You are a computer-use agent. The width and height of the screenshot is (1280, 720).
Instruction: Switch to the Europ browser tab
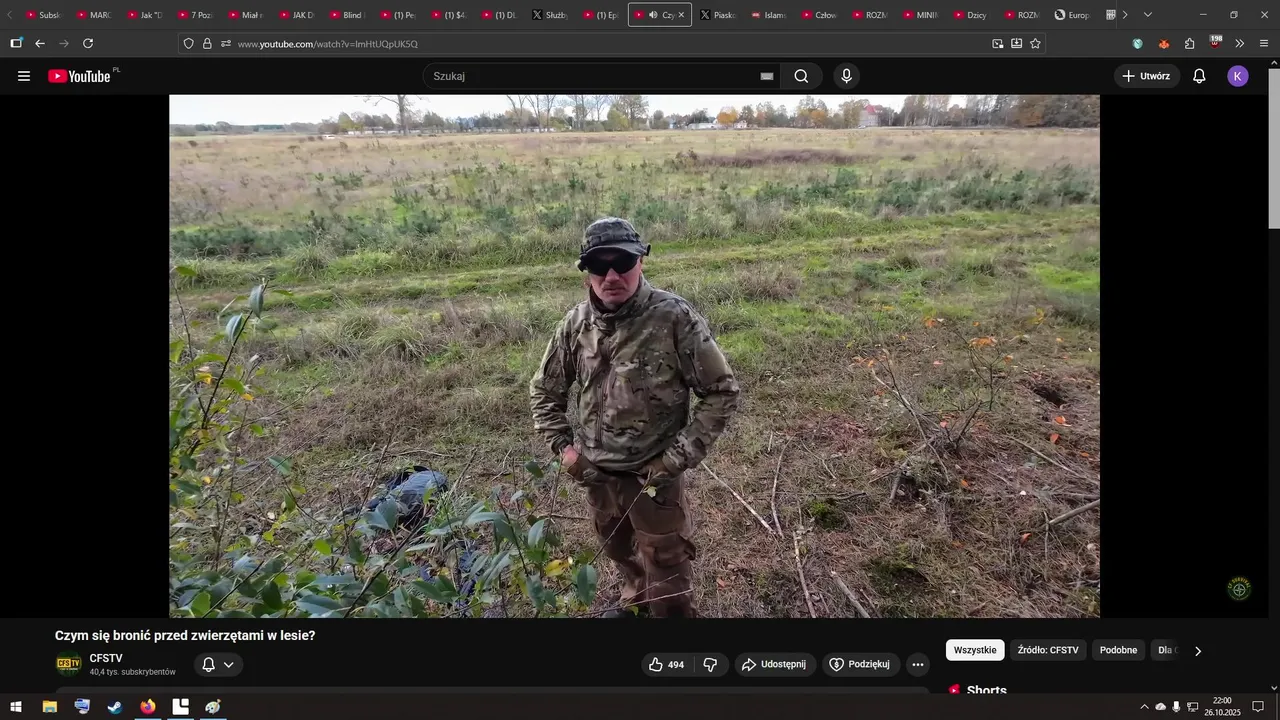[x=1073, y=15]
